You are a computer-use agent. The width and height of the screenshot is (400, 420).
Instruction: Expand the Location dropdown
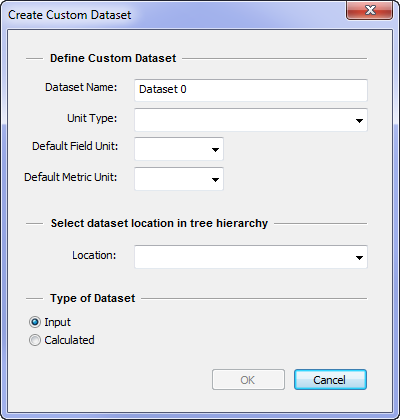(x=251, y=257)
